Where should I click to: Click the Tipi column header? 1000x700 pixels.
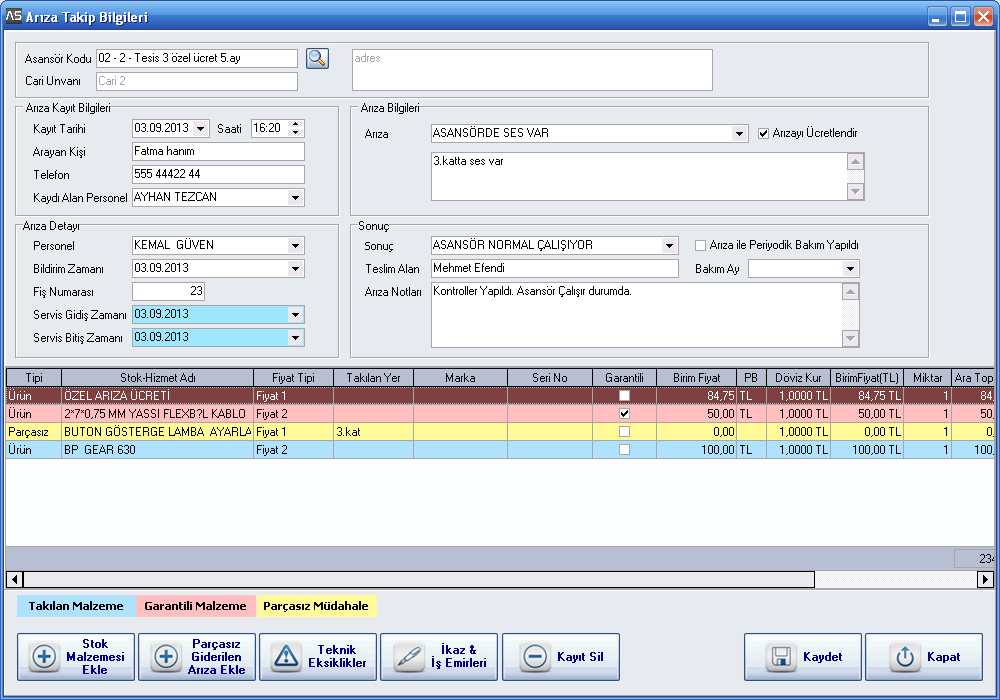34,377
